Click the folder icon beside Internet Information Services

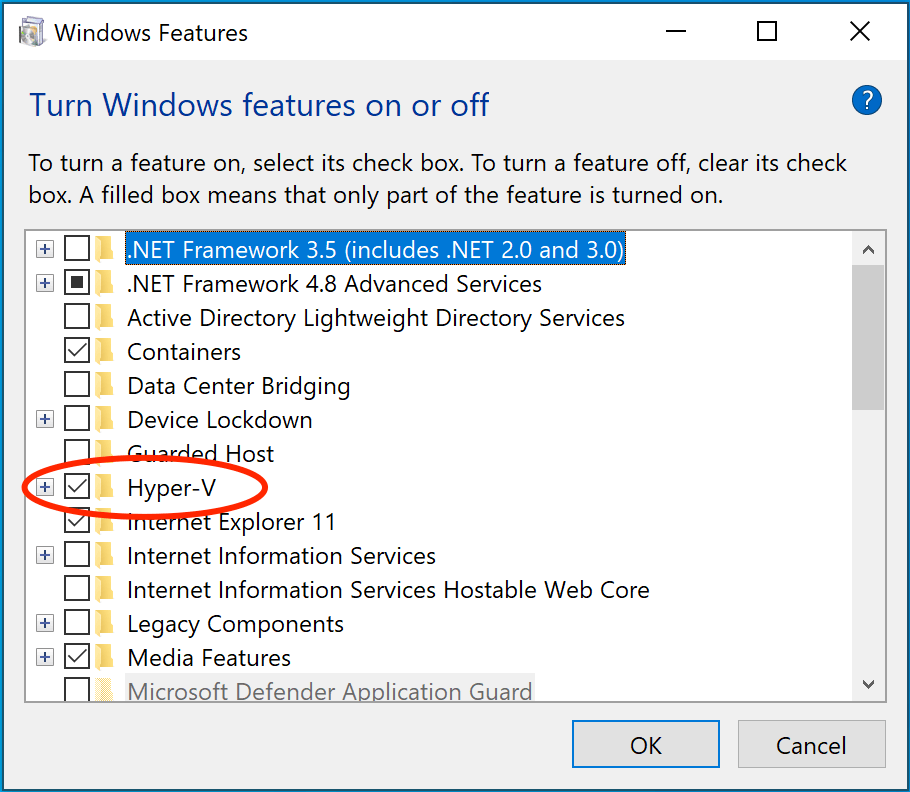pos(104,555)
